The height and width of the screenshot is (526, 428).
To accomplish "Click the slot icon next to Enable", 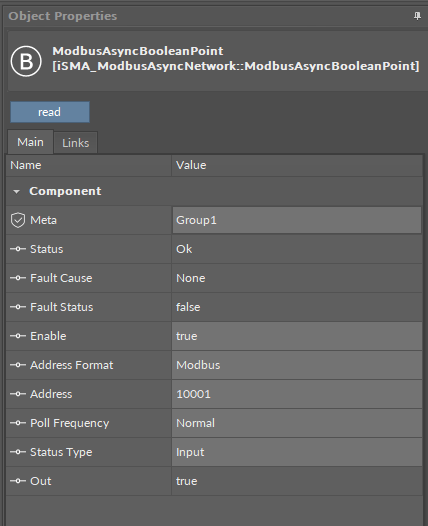I will (x=18, y=336).
